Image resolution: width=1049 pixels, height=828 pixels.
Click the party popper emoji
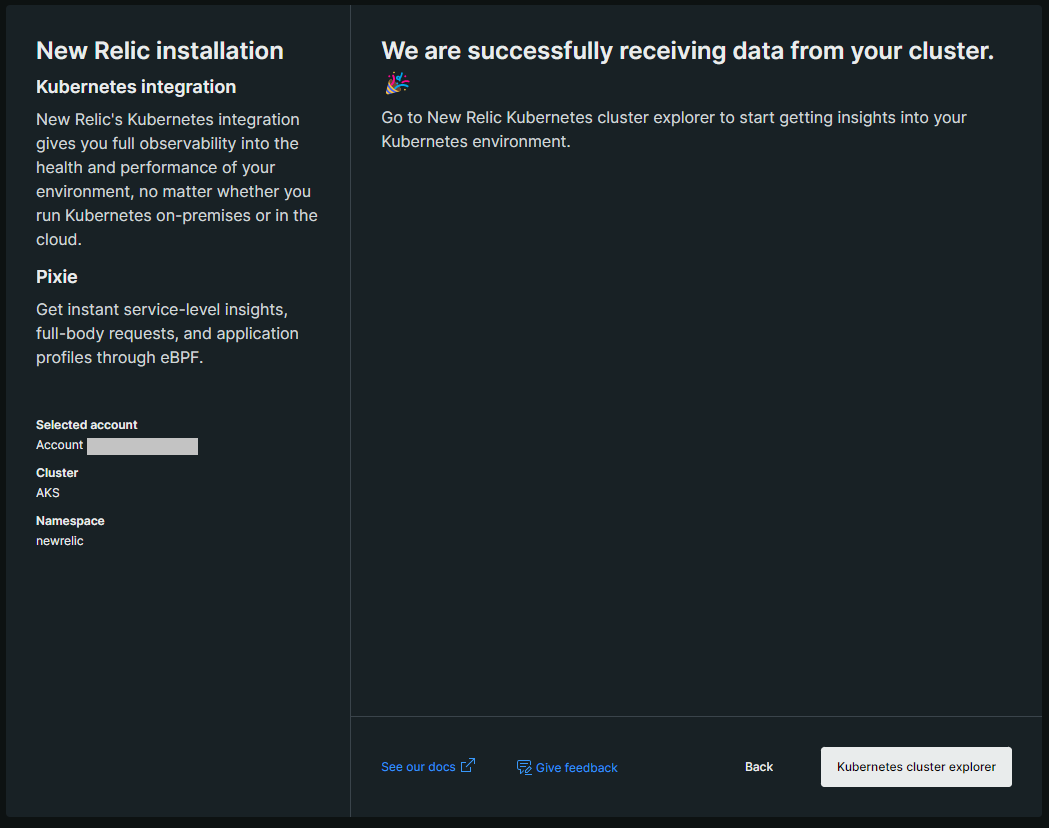397,83
